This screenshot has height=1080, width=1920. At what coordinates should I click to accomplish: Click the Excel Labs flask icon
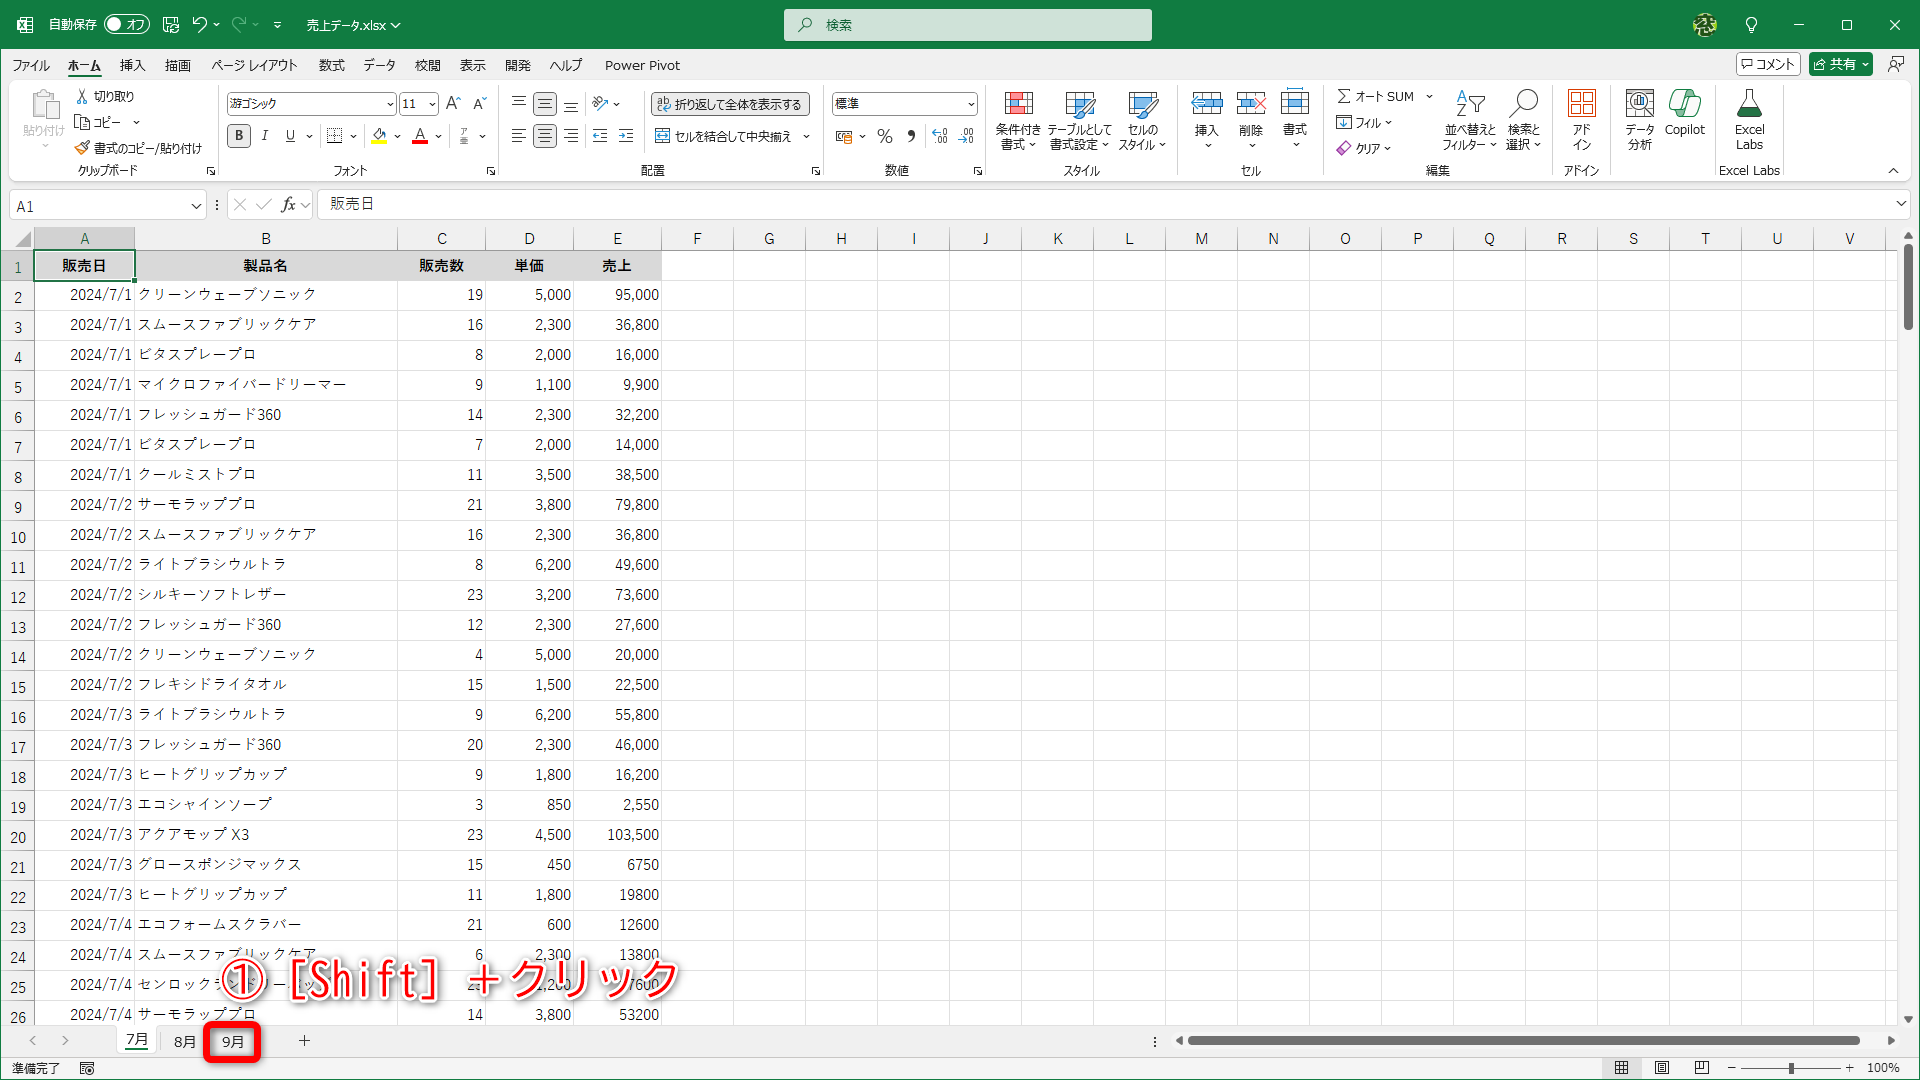1749,104
